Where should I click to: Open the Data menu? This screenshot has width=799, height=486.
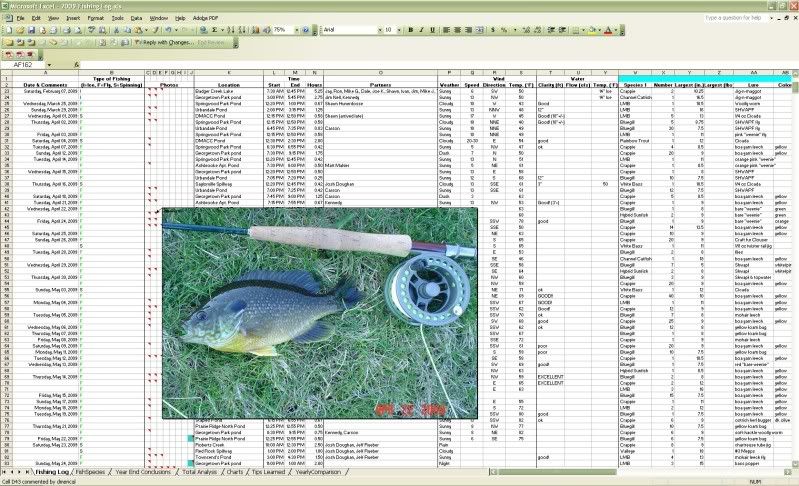[136, 18]
